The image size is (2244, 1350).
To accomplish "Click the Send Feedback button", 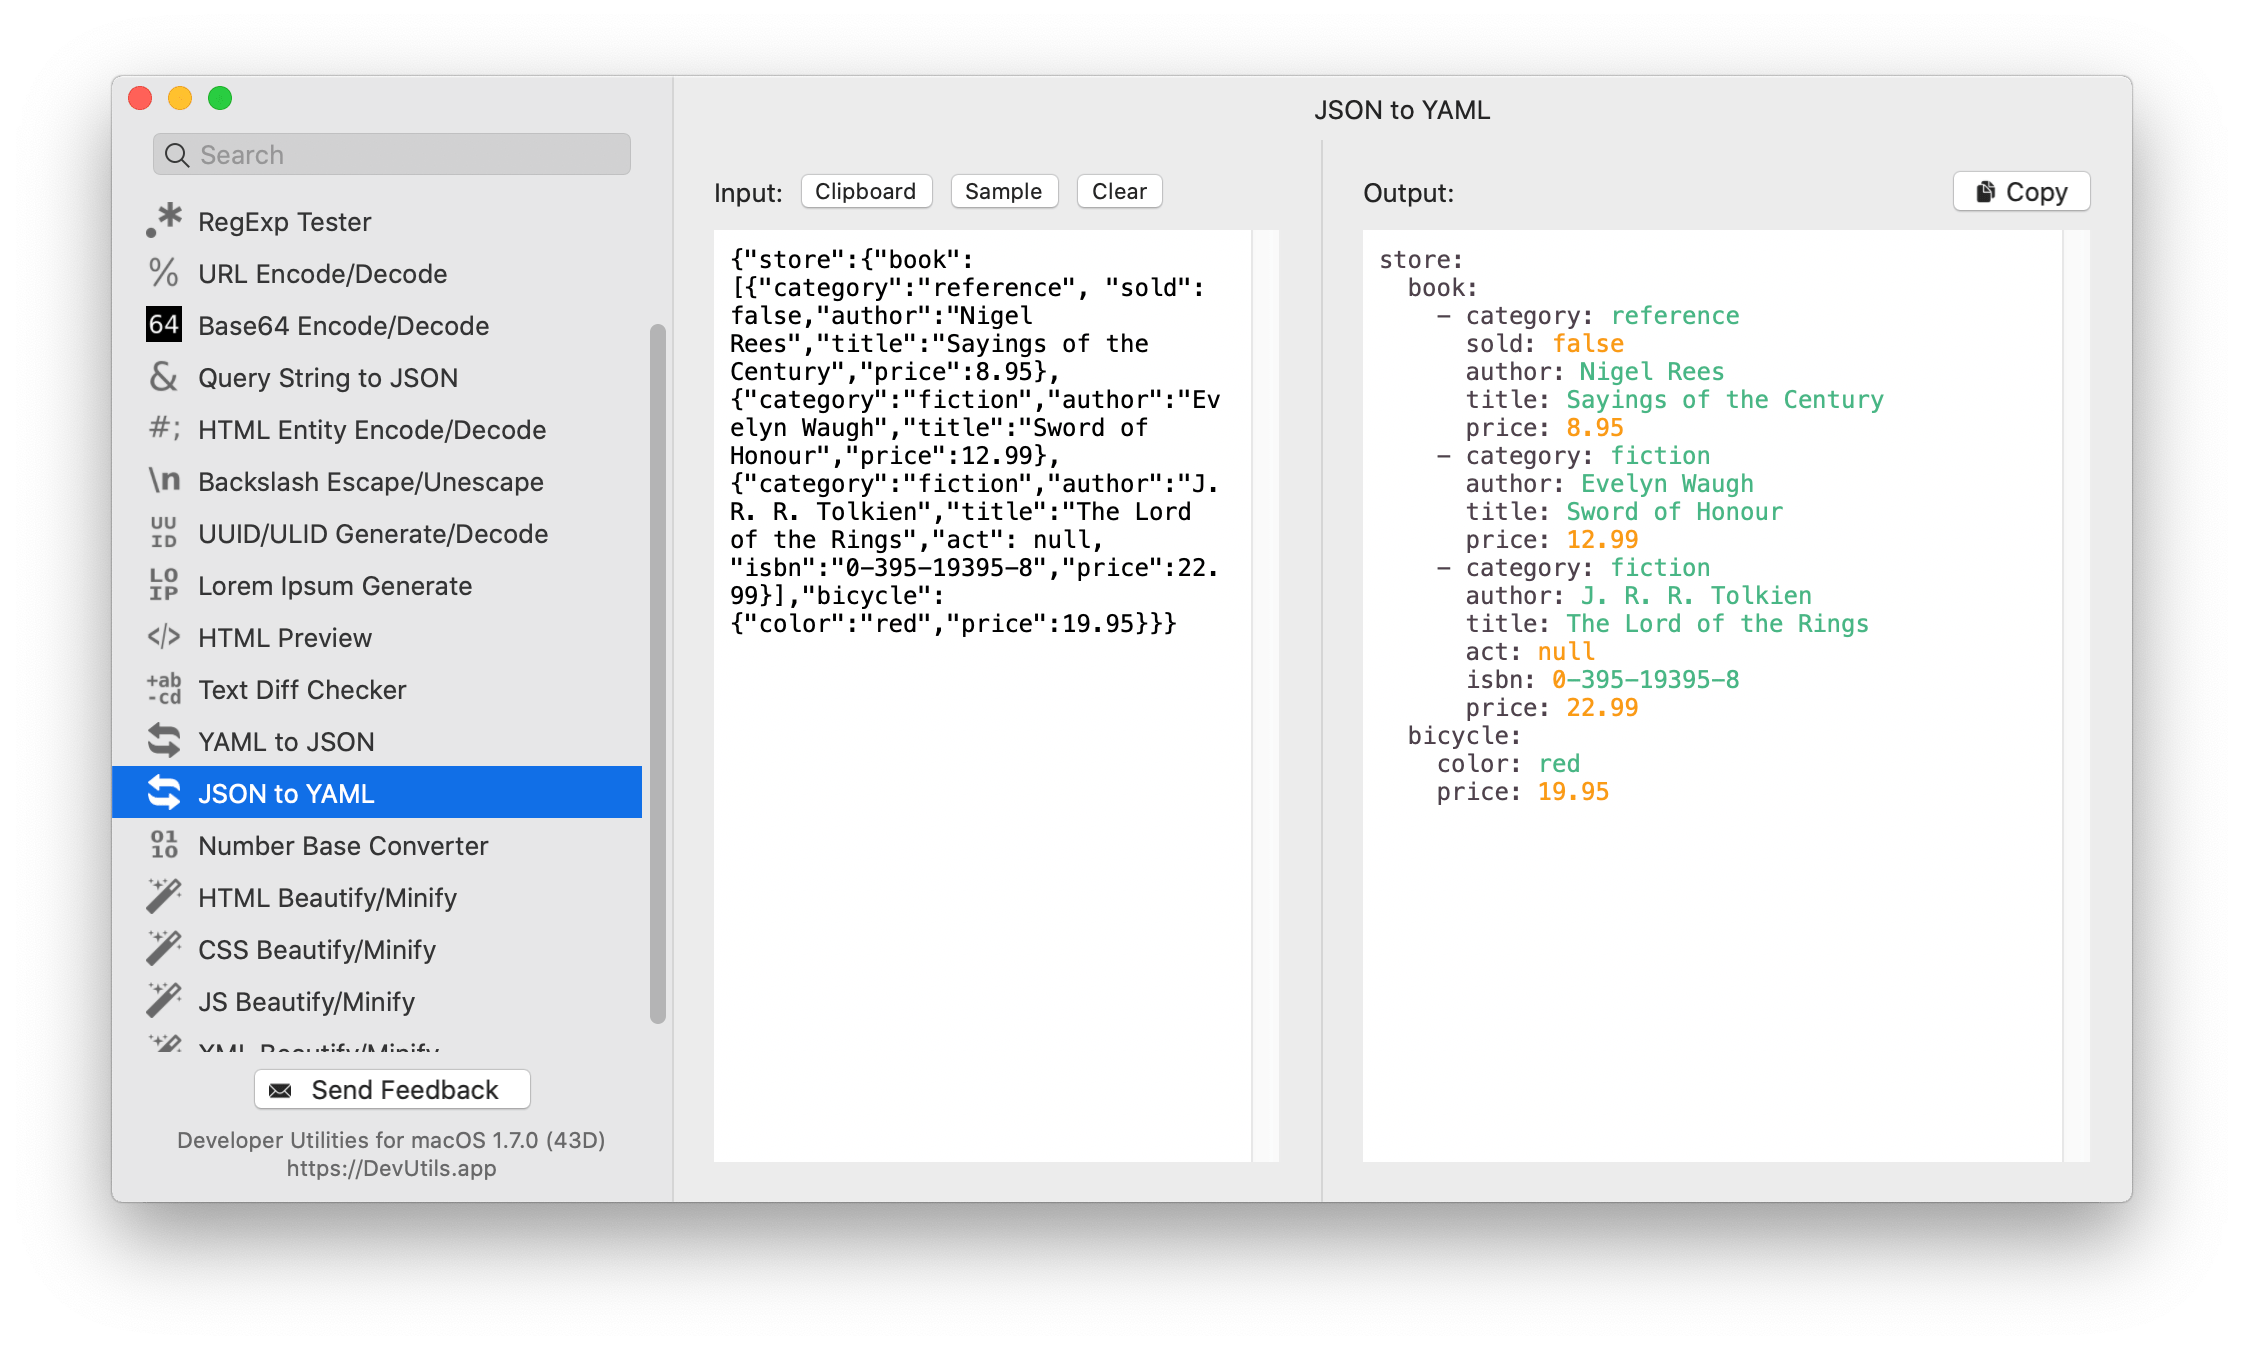I will click(x=391, y=1089).
